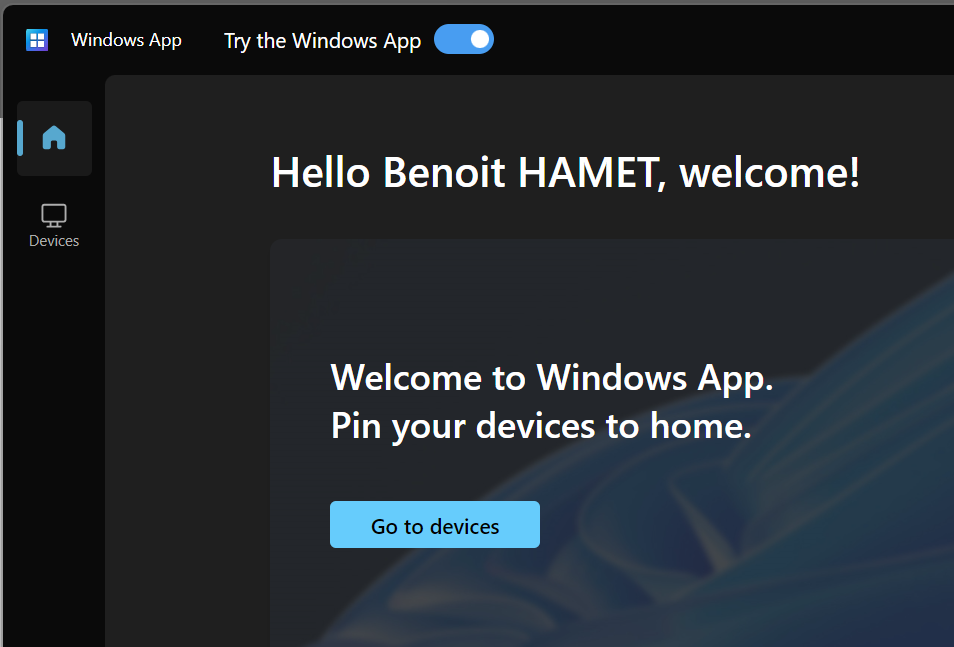Viewport: 954px width, 647px height.
Task: Click the white knob of the toggle switch
Action: click(x=480, y=40)
